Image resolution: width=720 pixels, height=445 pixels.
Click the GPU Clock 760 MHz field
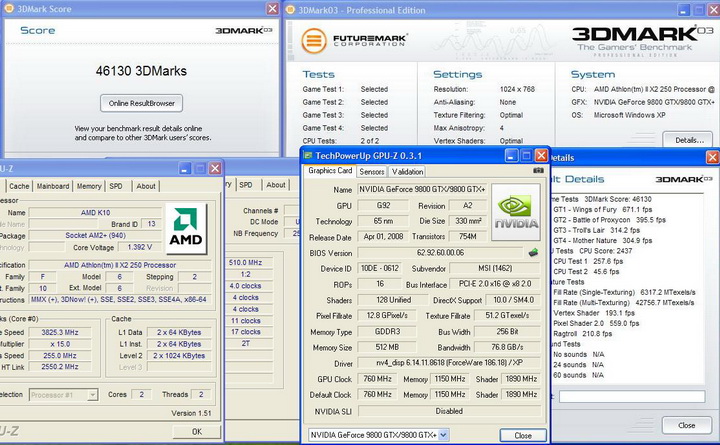377,379
